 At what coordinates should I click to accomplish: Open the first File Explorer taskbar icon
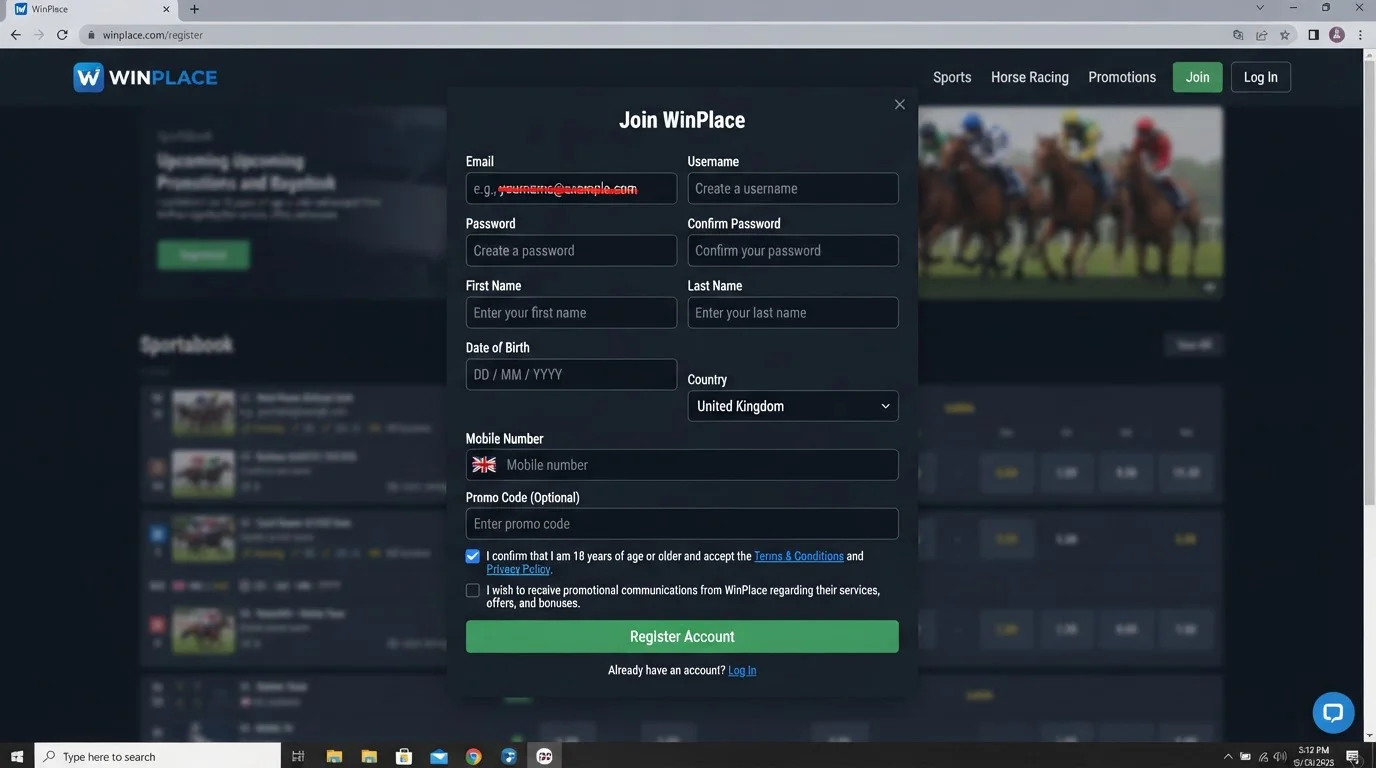click(334, 756)
